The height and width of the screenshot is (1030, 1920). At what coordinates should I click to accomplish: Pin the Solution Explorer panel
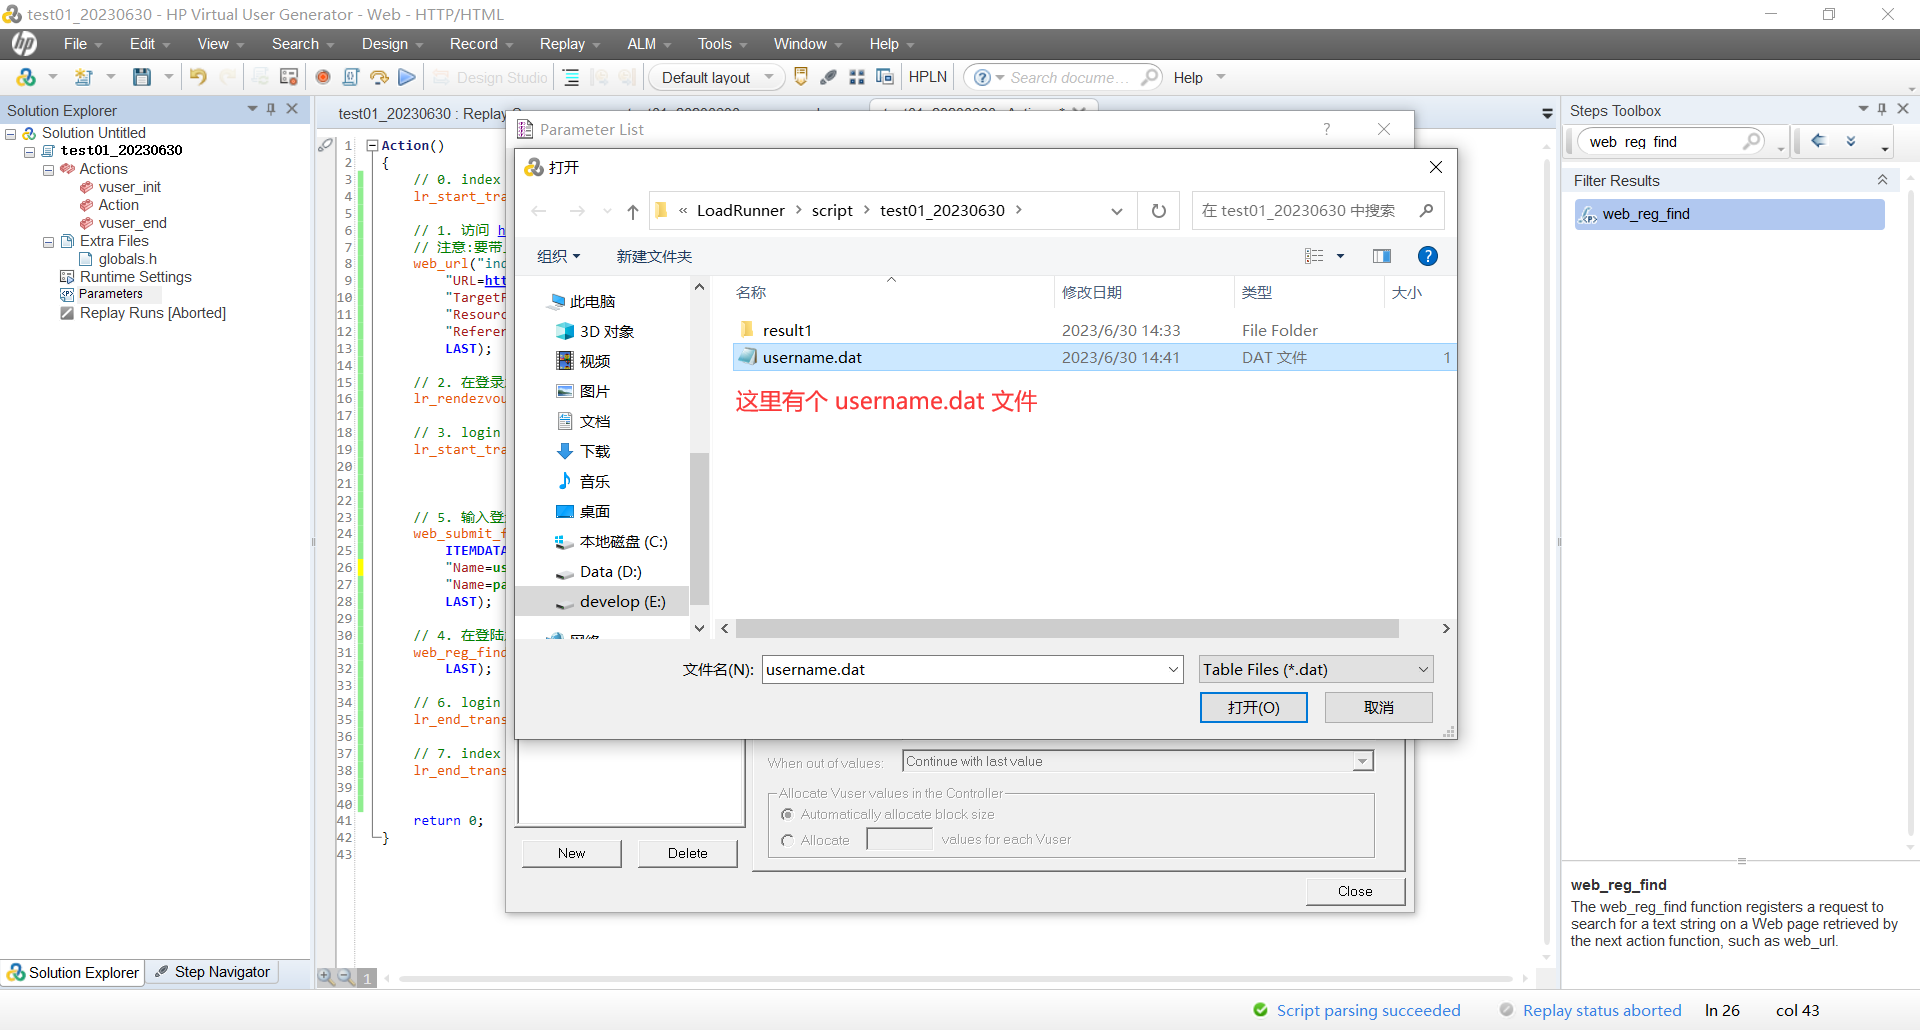pyautogui.click(x=271, y=109)
